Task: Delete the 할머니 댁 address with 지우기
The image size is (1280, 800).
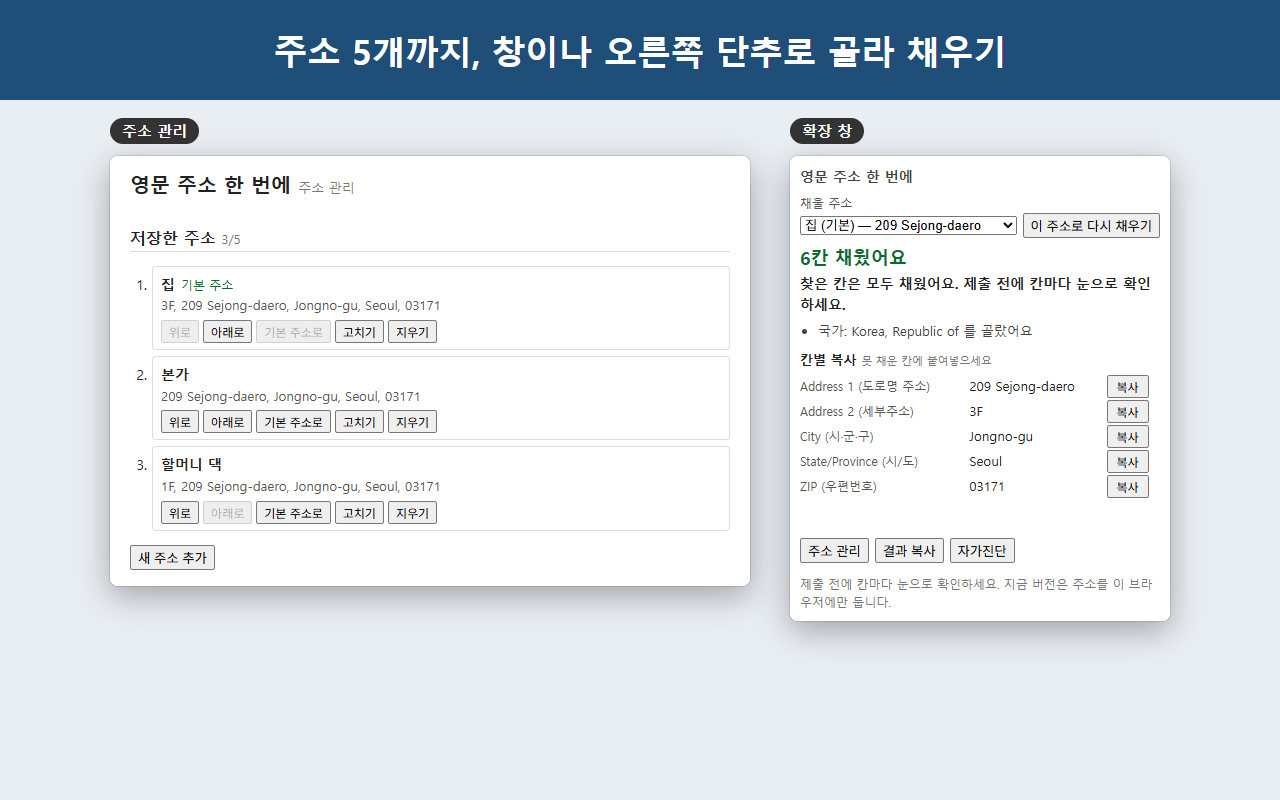Action: [412, 513]
